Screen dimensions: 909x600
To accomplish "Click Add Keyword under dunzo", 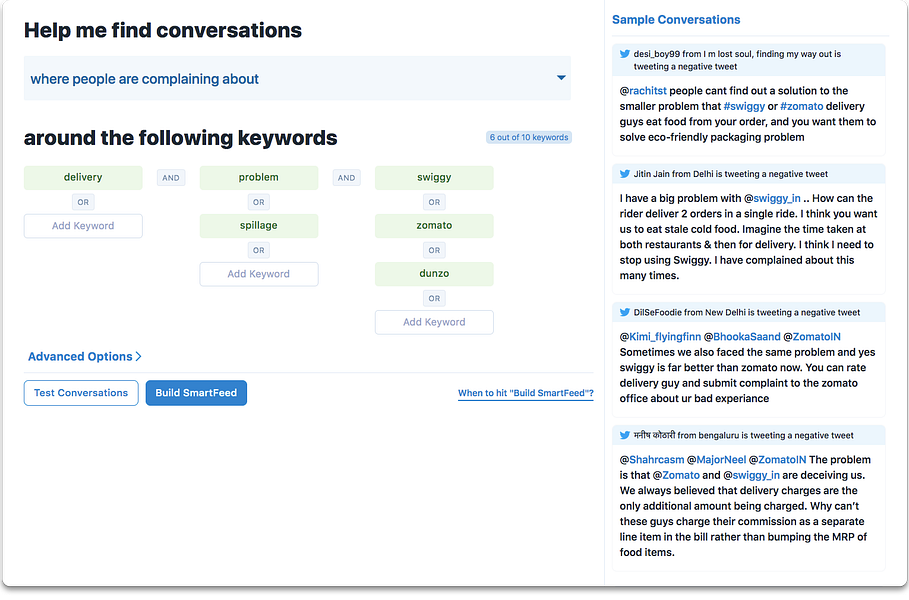I will pos(434,322).
